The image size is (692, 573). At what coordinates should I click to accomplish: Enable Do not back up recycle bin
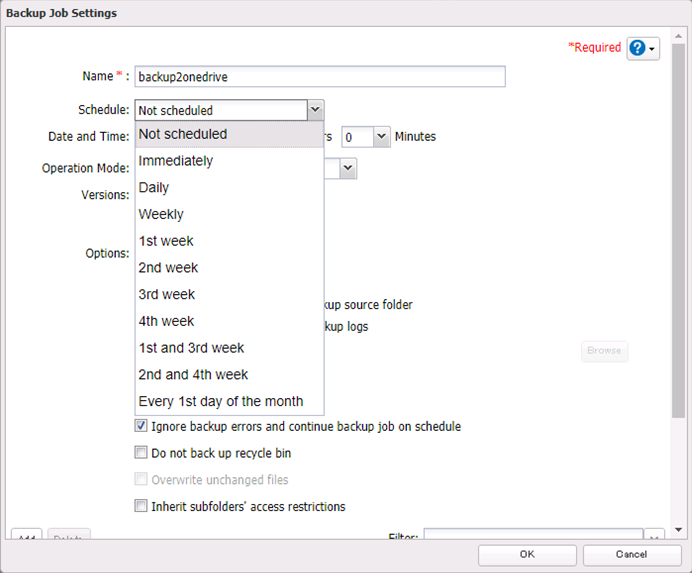[x=141, y=452]
